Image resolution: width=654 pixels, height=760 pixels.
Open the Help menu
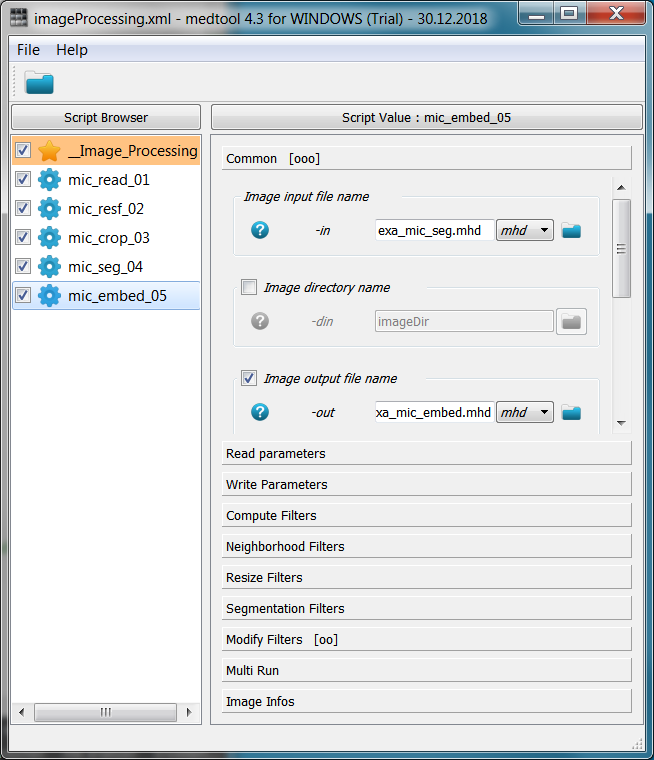click(72, 50)
